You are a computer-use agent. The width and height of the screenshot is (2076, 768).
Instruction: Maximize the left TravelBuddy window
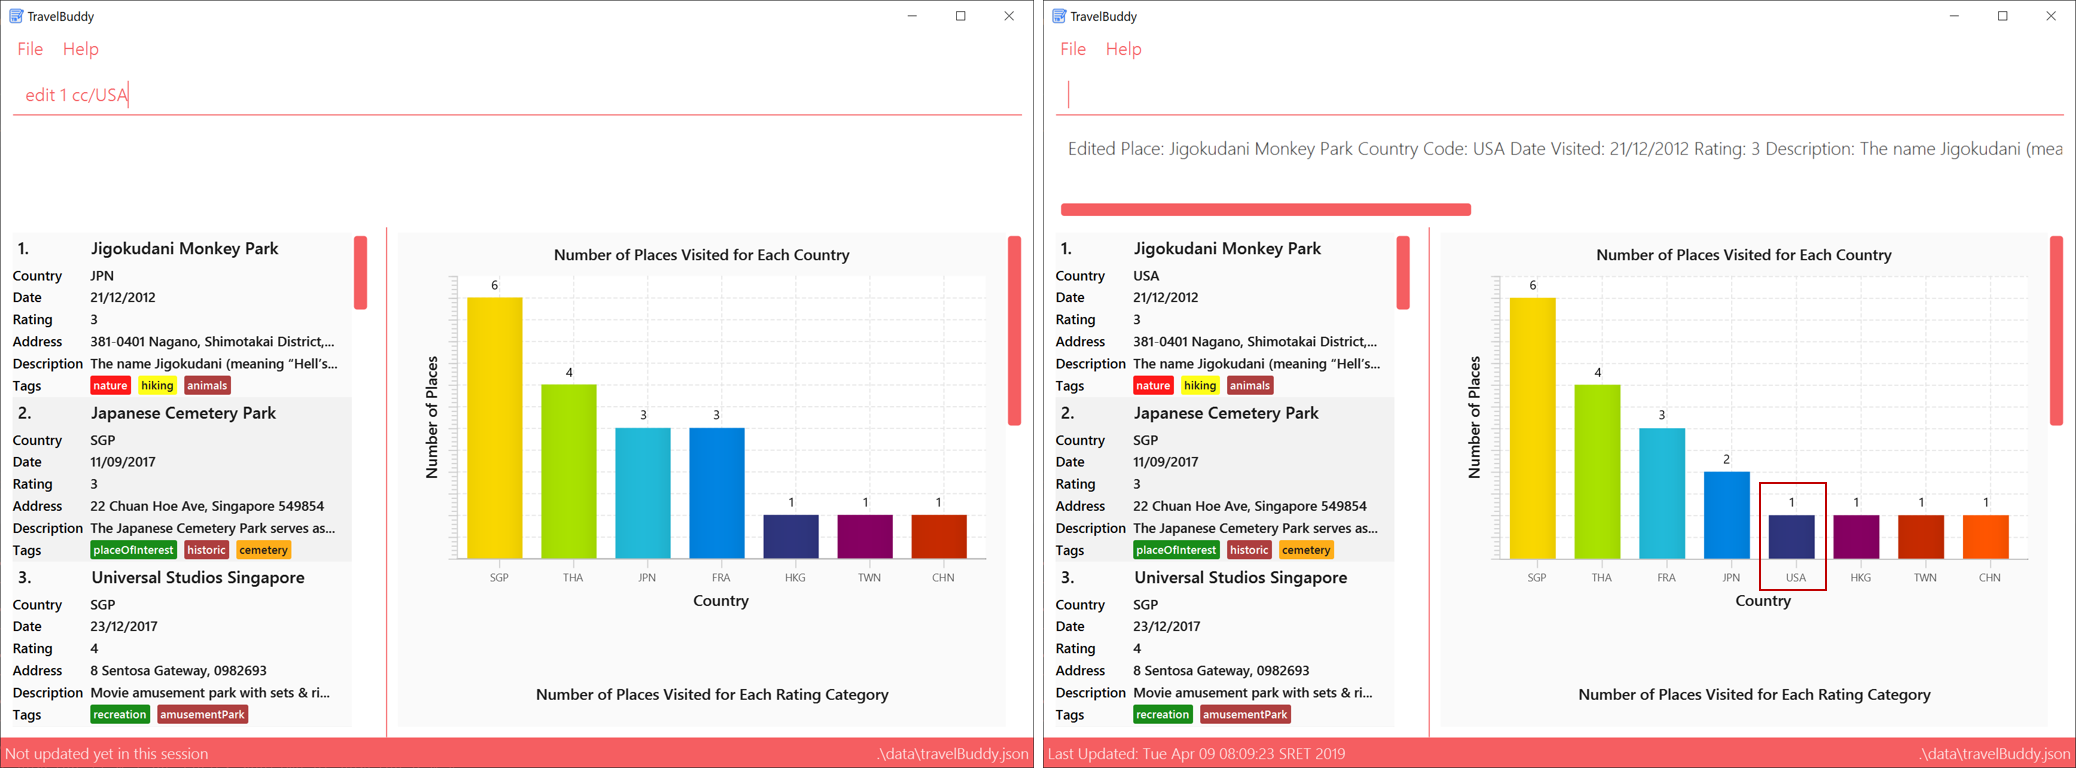point(961,16)
